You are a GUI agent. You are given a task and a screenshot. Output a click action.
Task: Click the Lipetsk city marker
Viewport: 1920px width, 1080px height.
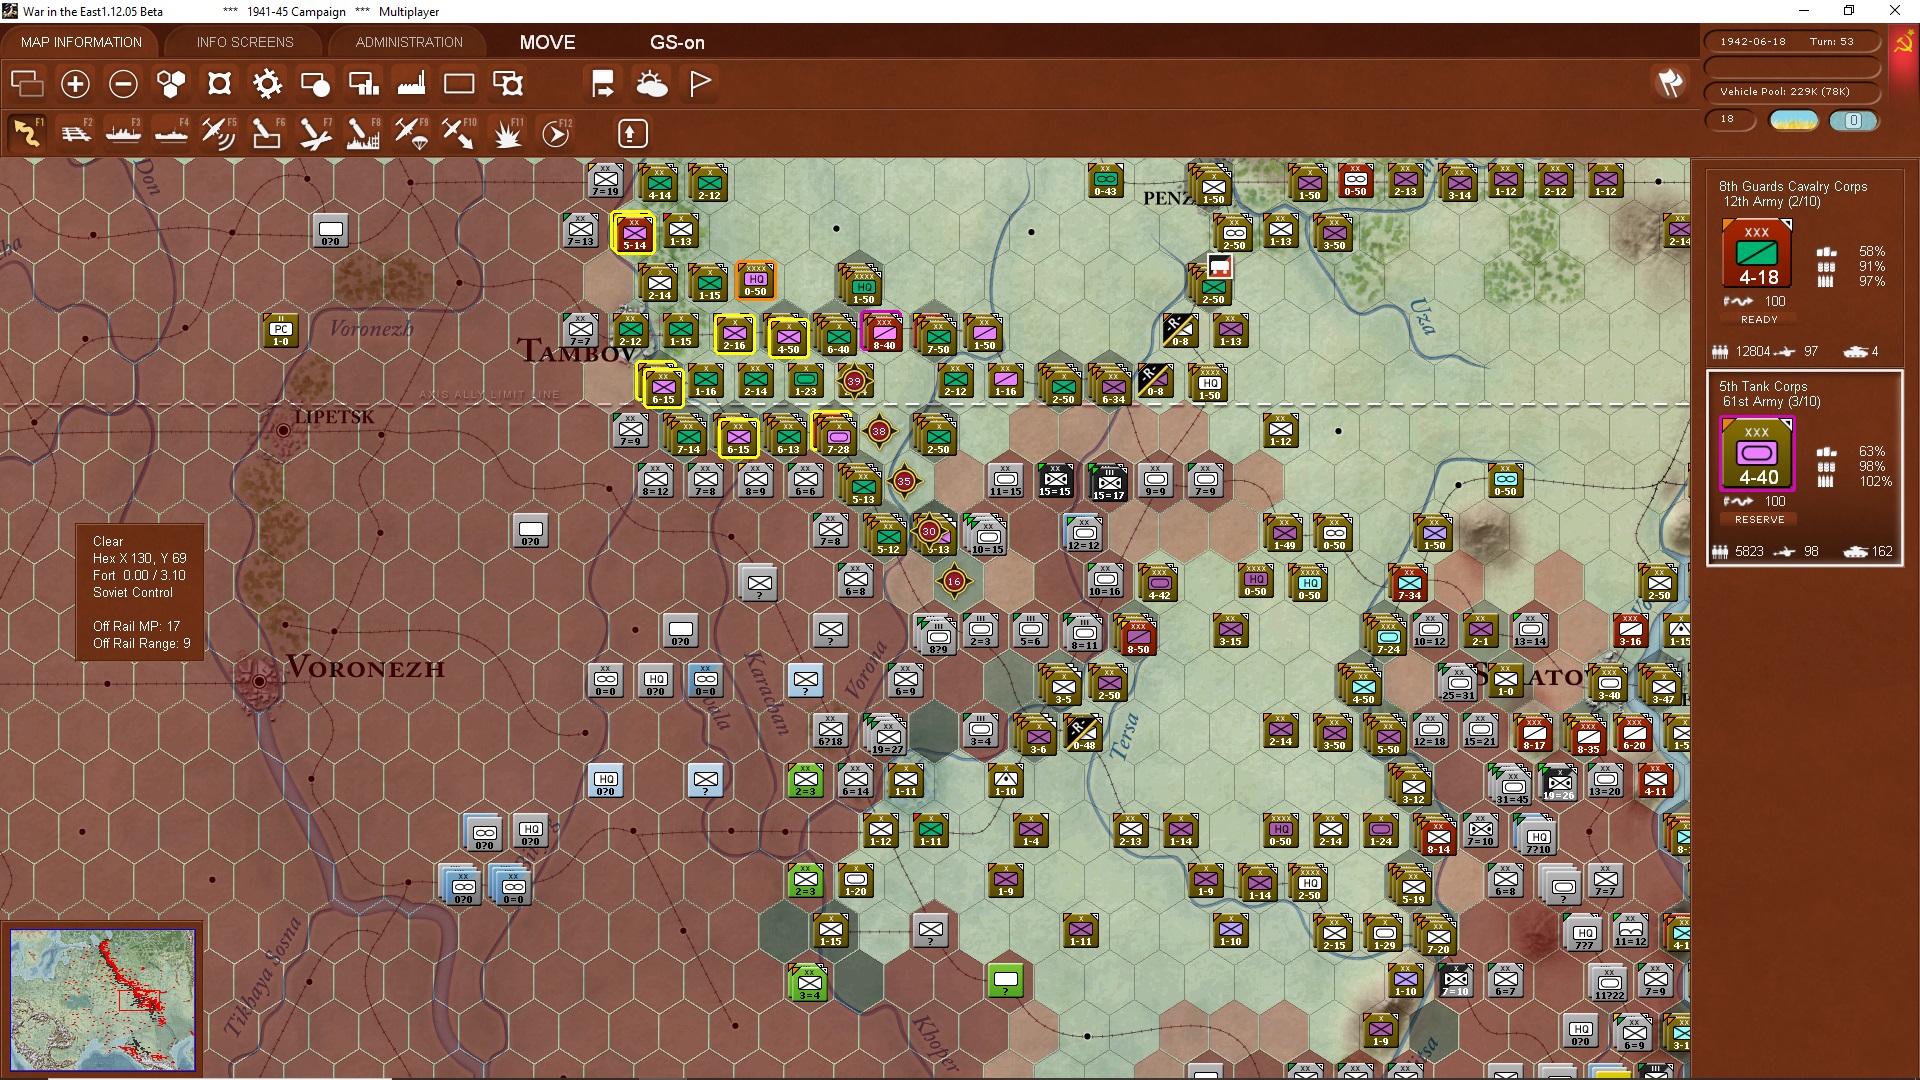[x=283, y=431]
